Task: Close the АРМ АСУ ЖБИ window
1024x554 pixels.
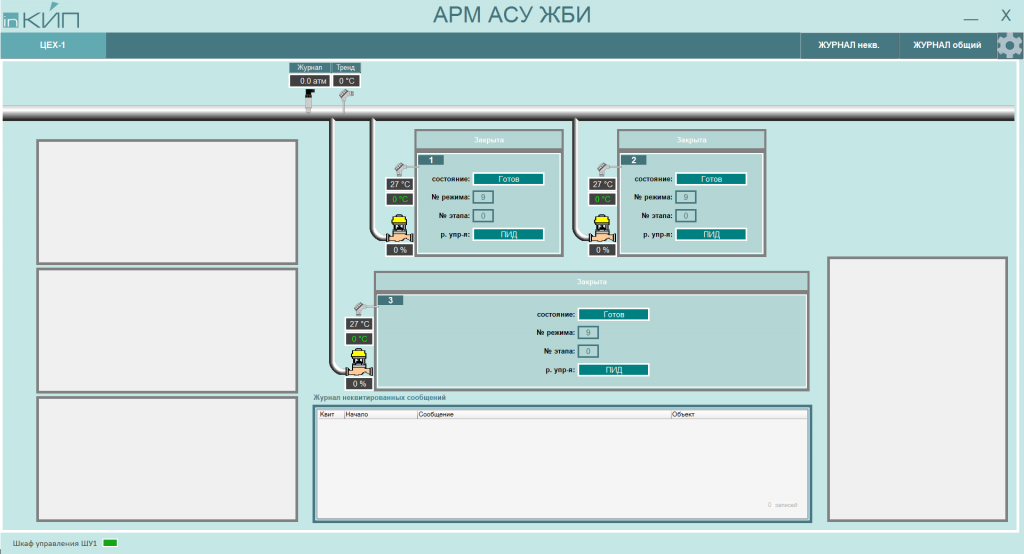Action: click(1006, 16)
